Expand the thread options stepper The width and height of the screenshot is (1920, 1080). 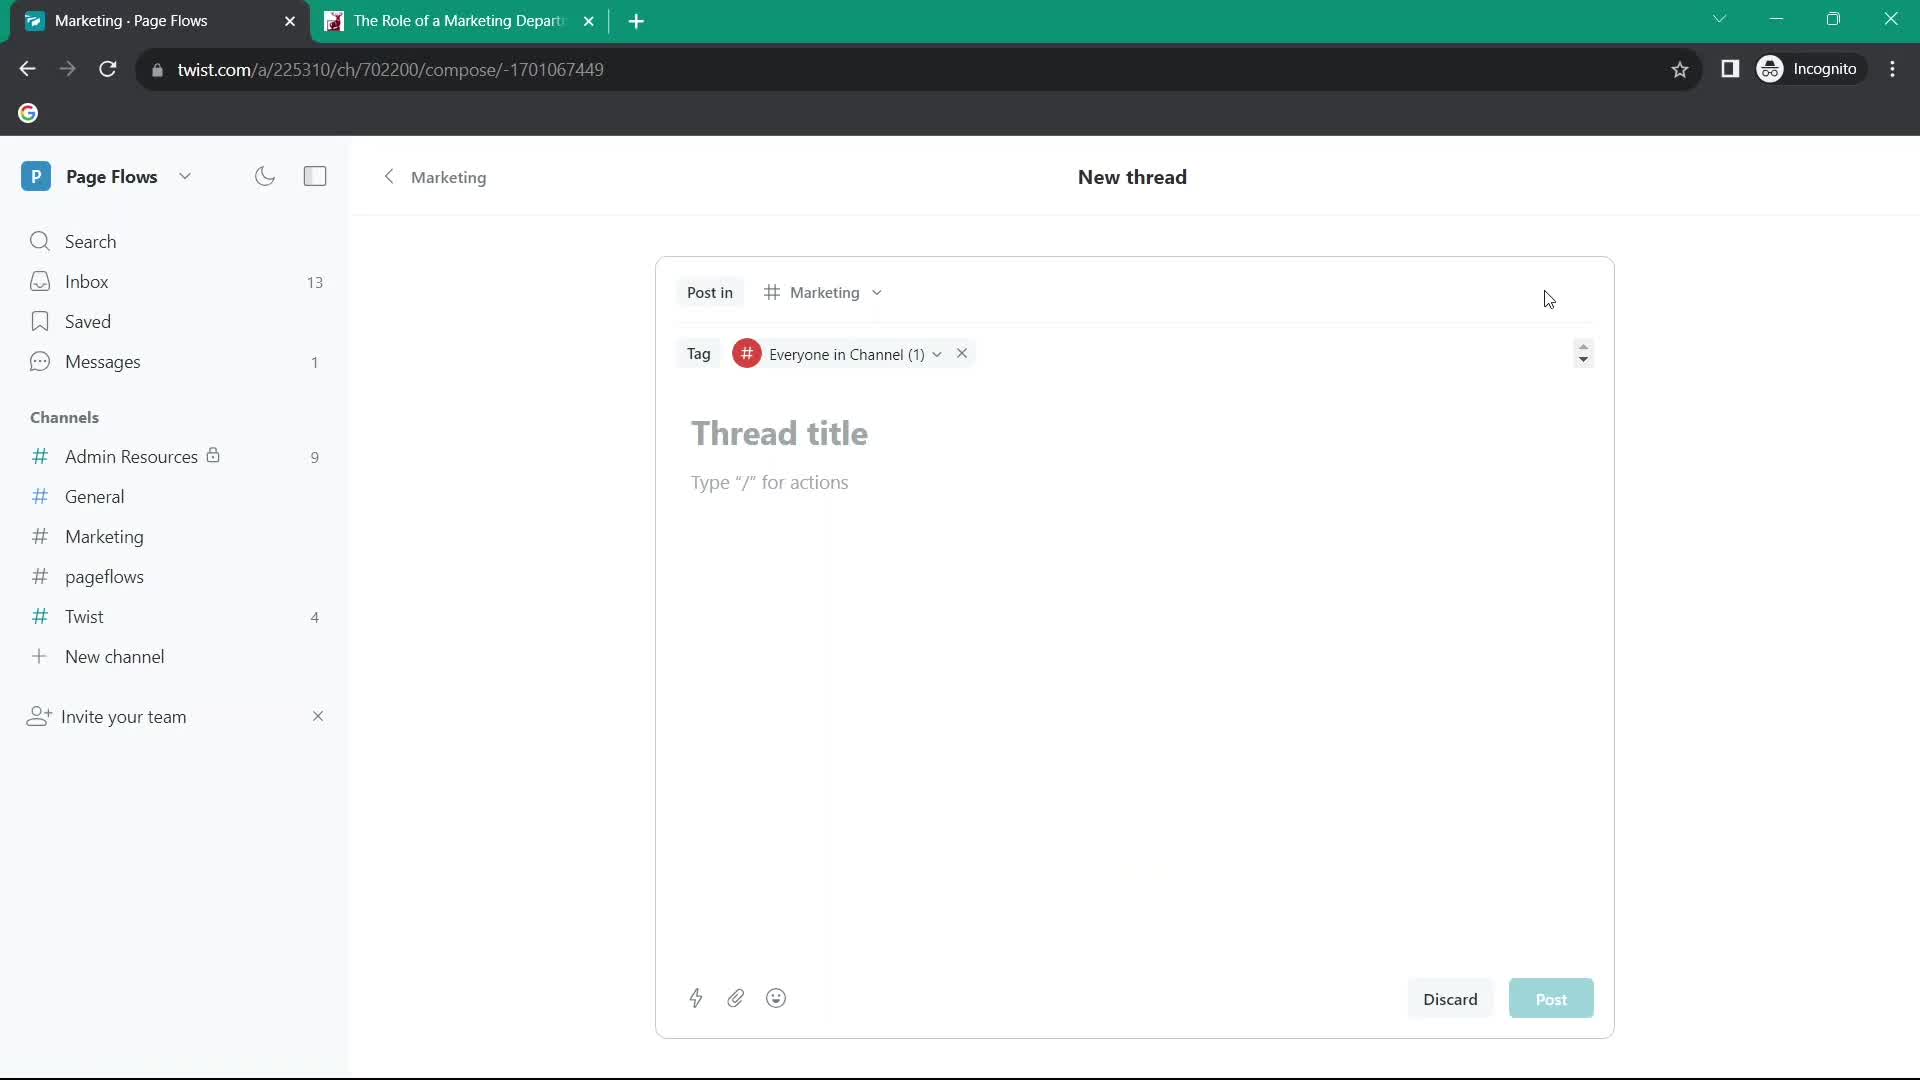click(1582, 353)
